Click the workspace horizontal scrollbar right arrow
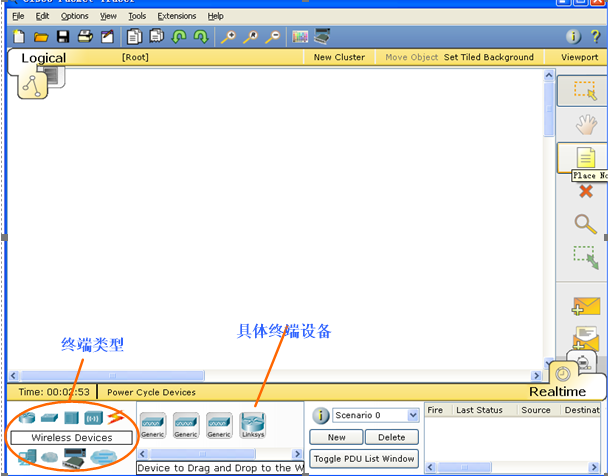 tap(536, 375)
